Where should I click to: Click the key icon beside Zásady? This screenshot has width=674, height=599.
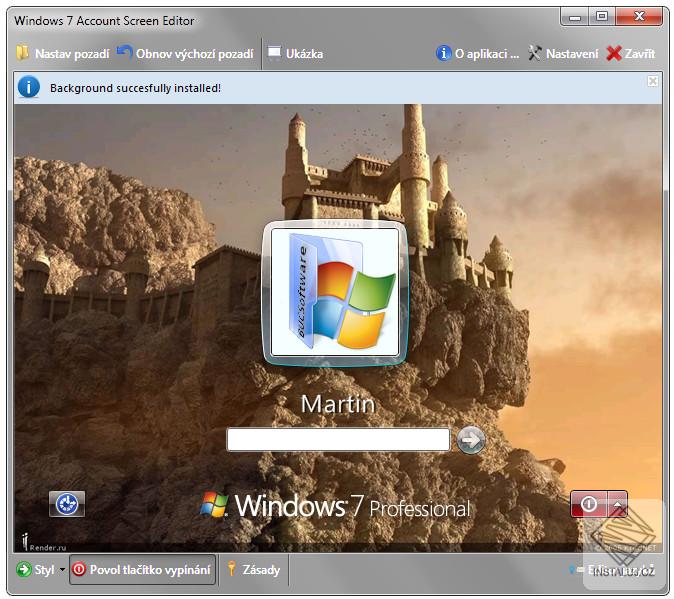point(231,568)
